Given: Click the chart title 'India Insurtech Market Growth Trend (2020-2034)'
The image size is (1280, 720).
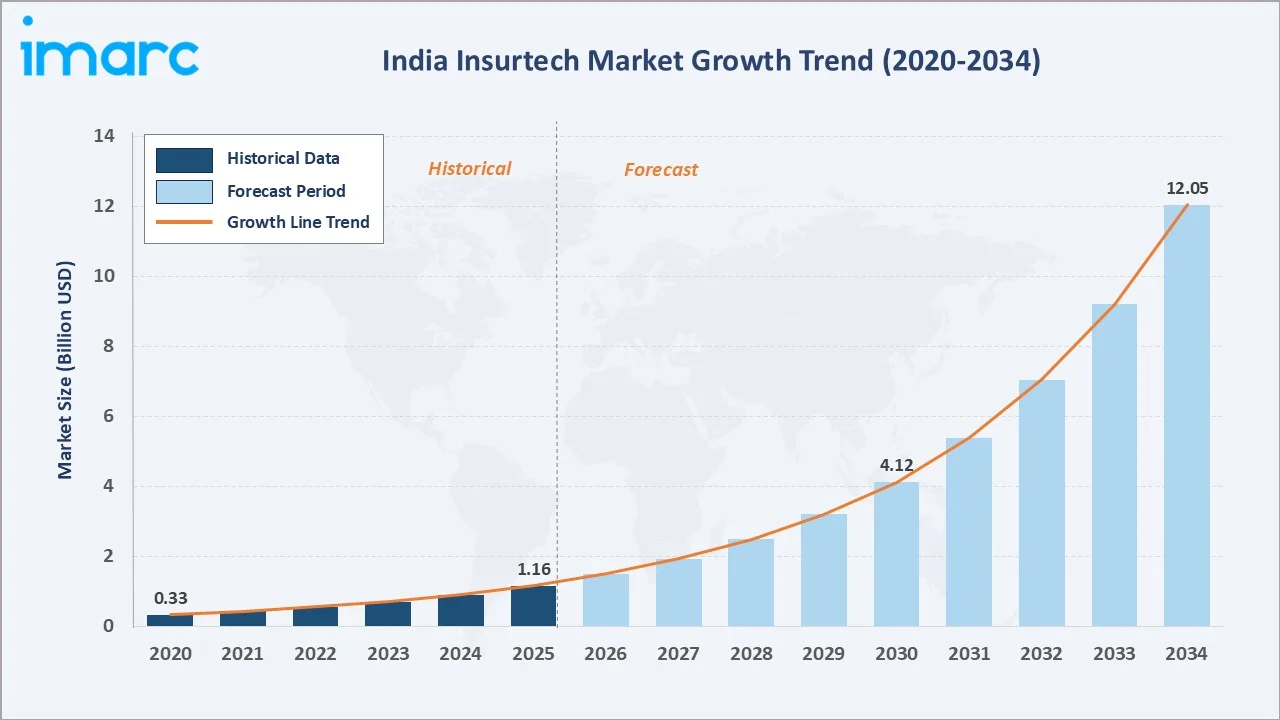Looking at the screenshot, I should pyautogui.click(x=711, y=61).
